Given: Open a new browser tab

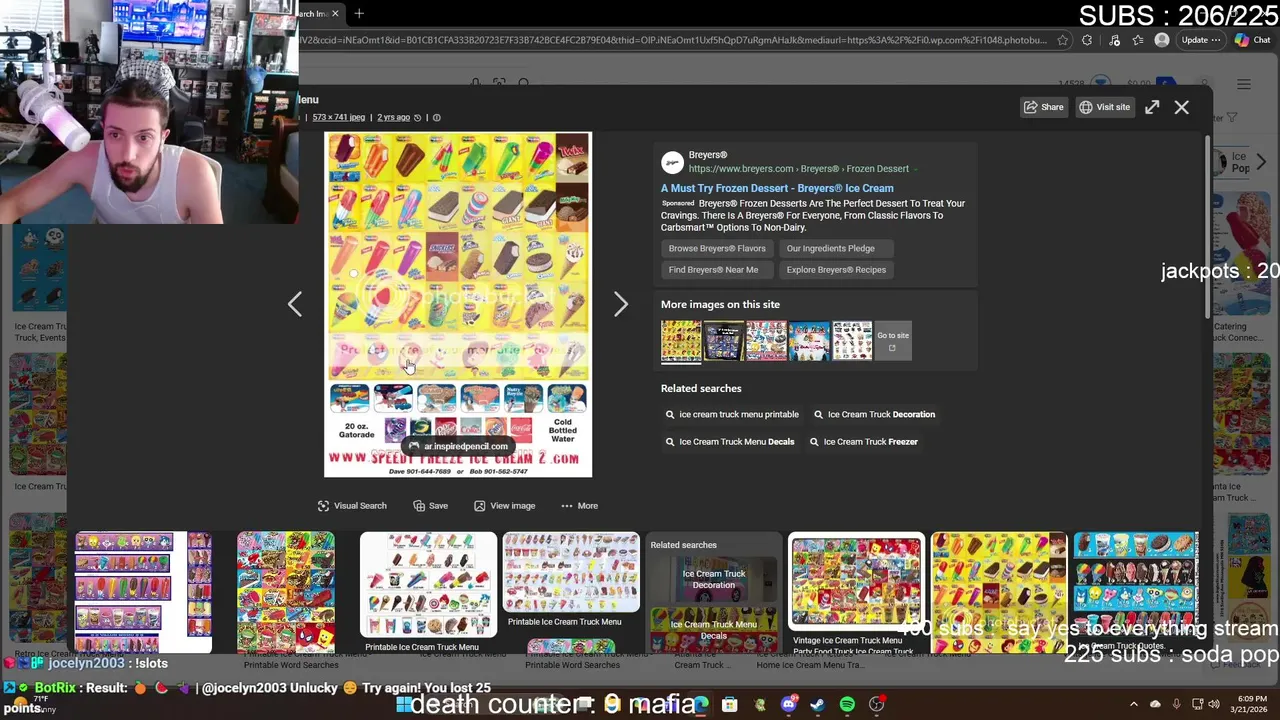Looking at the screenshot, I should click(359, 13).
